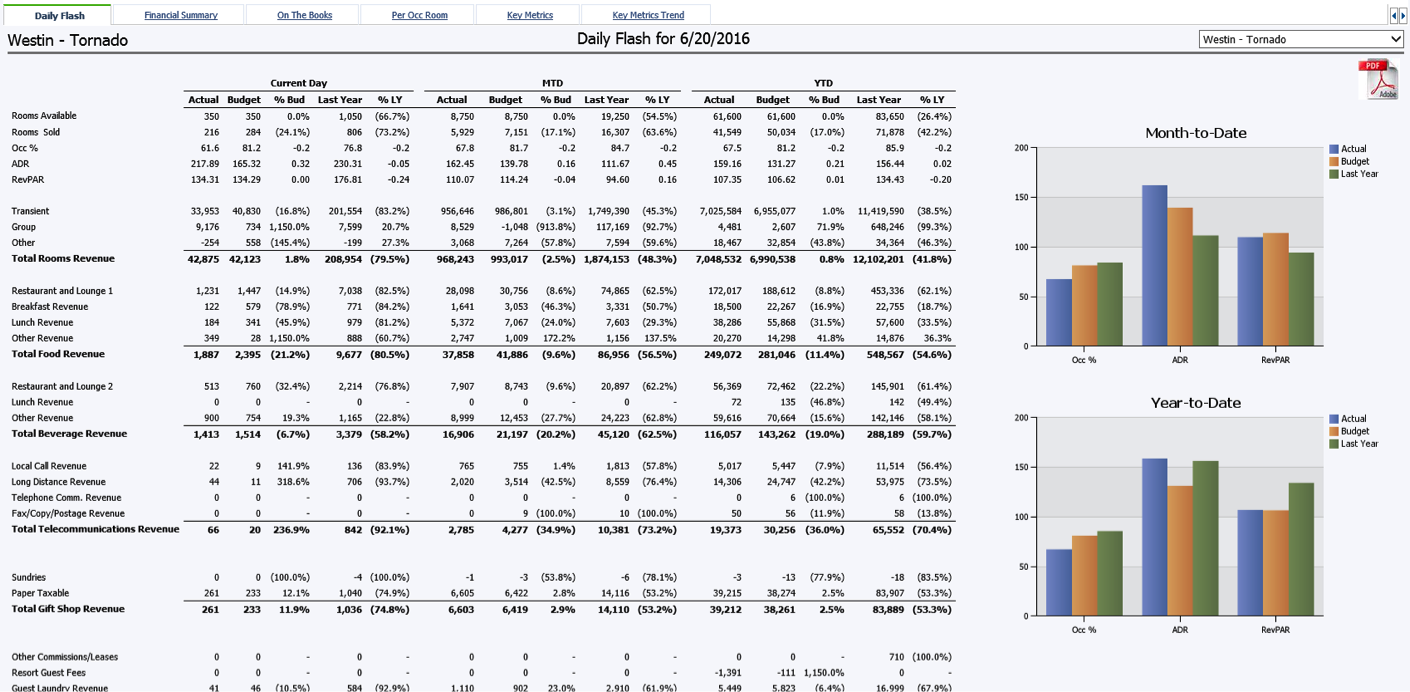Select the Transient row label
The height and width of the screenshot is (692, 1410).
30,211
